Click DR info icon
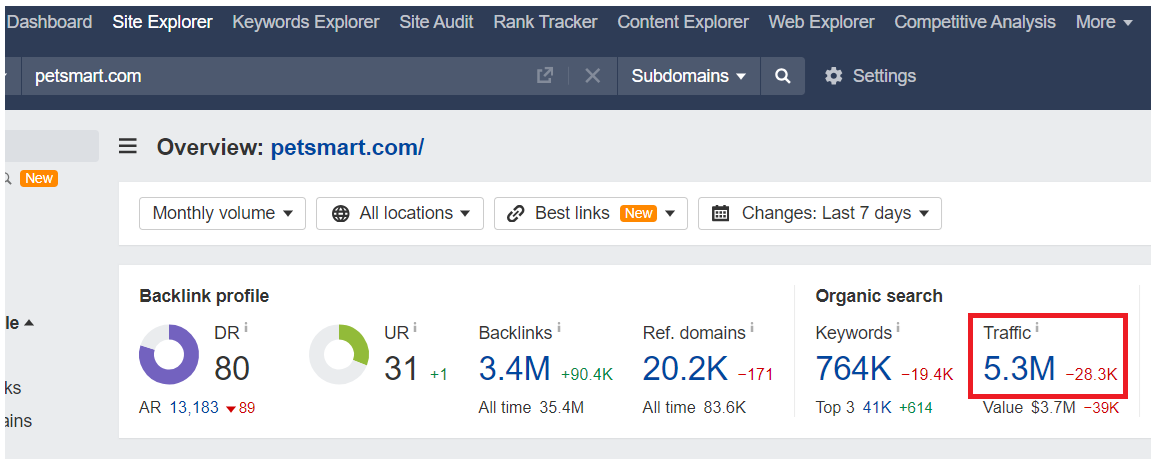The height and width of the screenshot is (475, 1160). click(246, 326)
